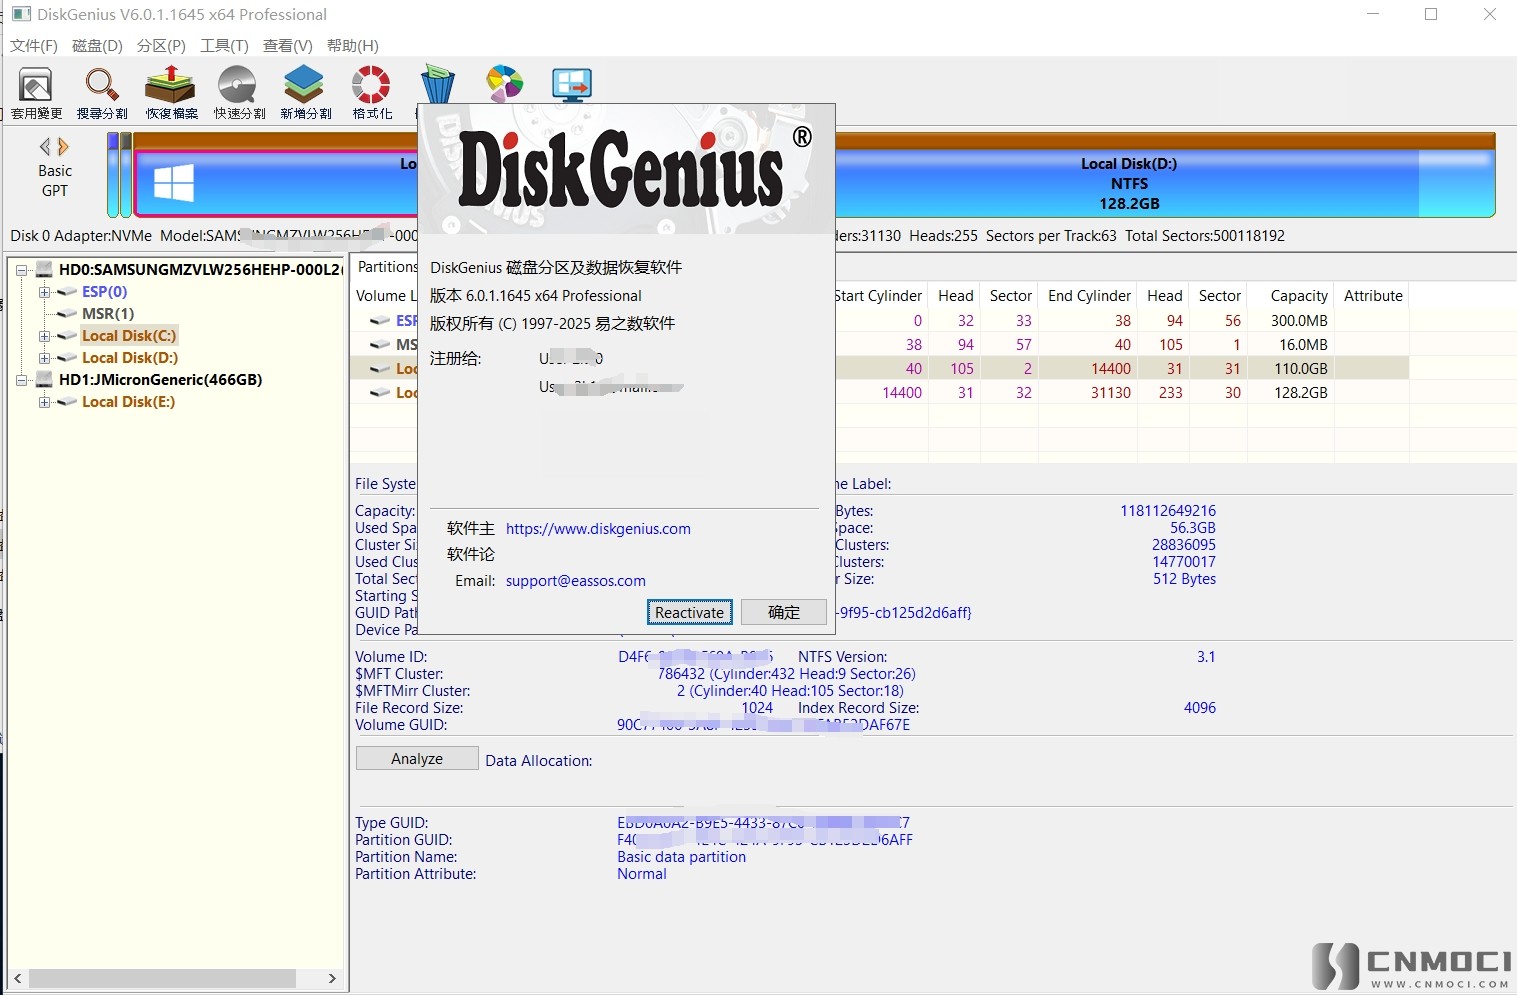Viewport: 1517px width, 995px height.
Task: Expand the Local Disk(C:) tree node
Action: click(x=44, y=336)
